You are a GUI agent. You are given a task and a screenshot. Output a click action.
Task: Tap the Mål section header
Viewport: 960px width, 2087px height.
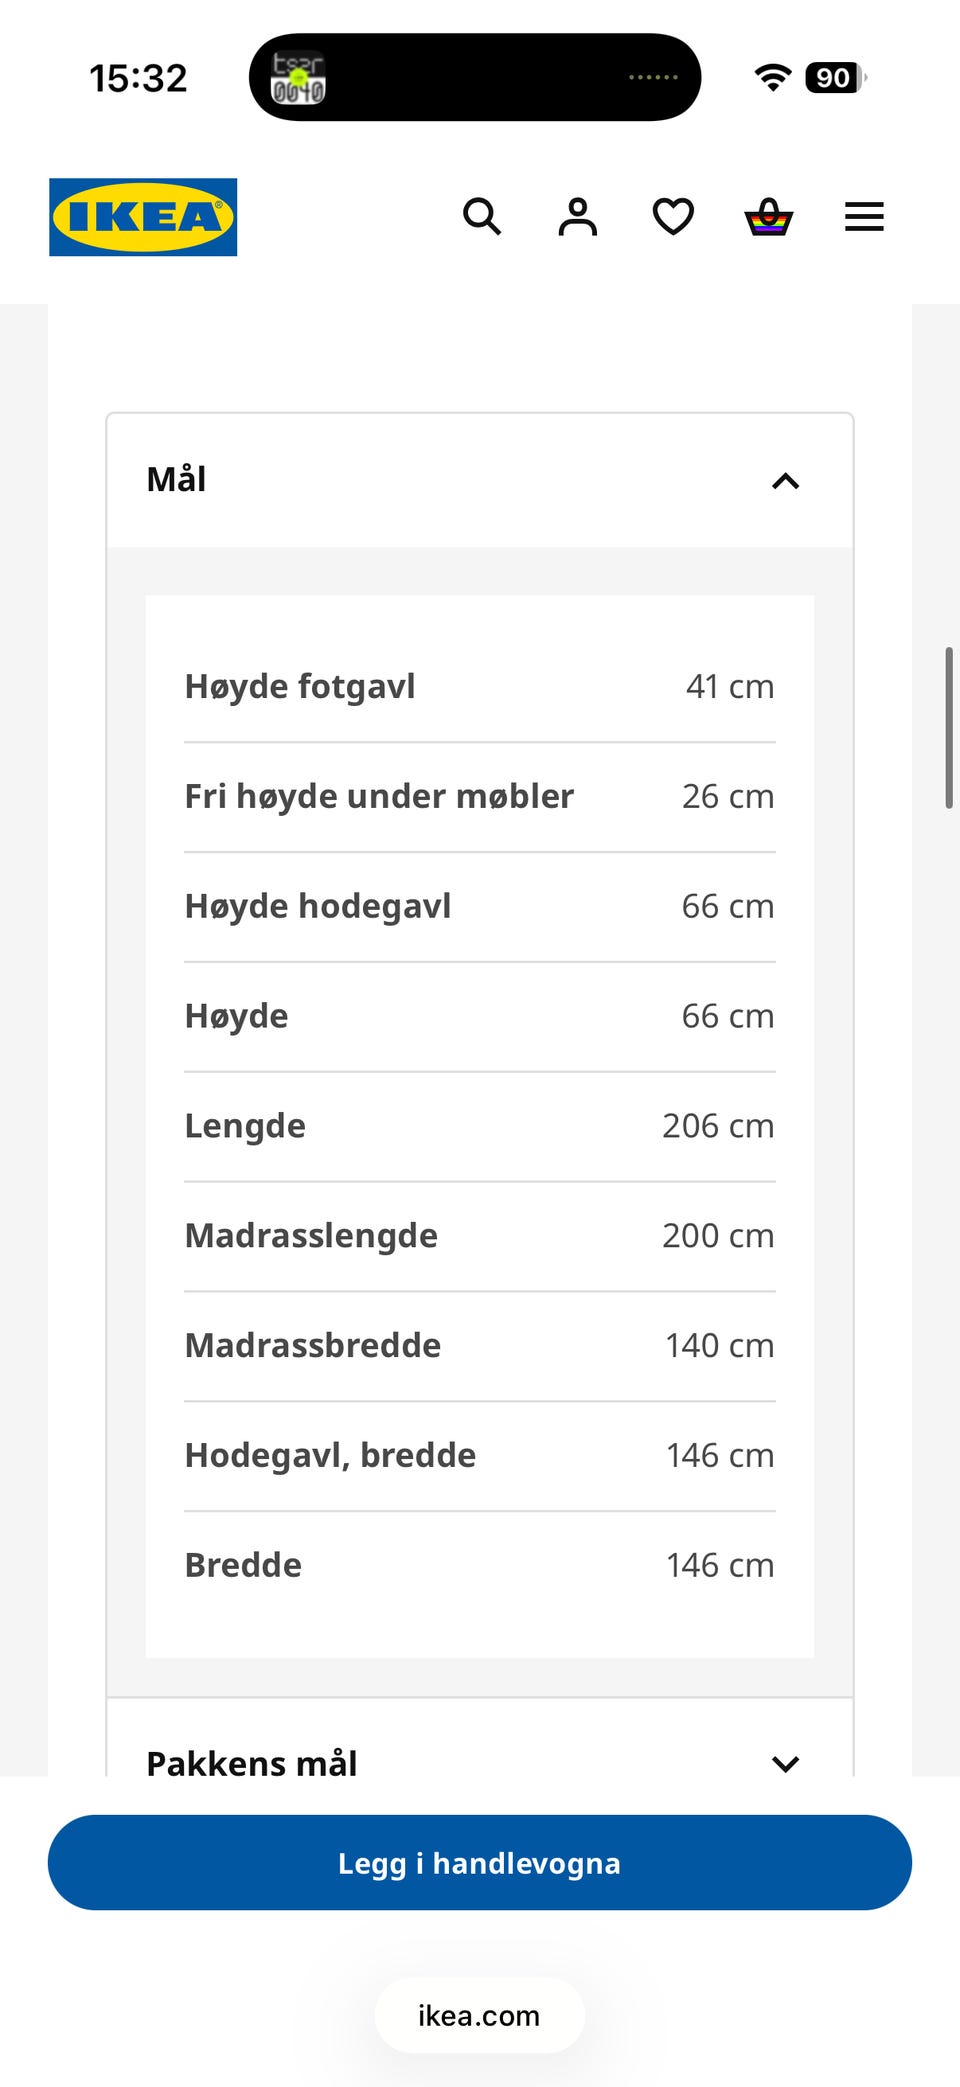pyautogui.click(x=480, y=480)
